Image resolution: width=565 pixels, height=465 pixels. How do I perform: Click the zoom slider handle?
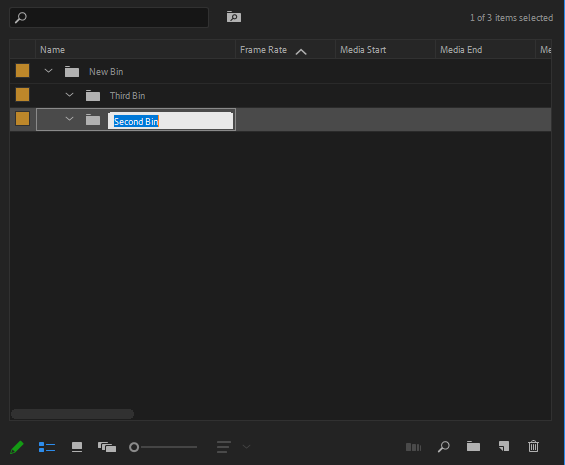pyautogui.click(x=134, y=447)
